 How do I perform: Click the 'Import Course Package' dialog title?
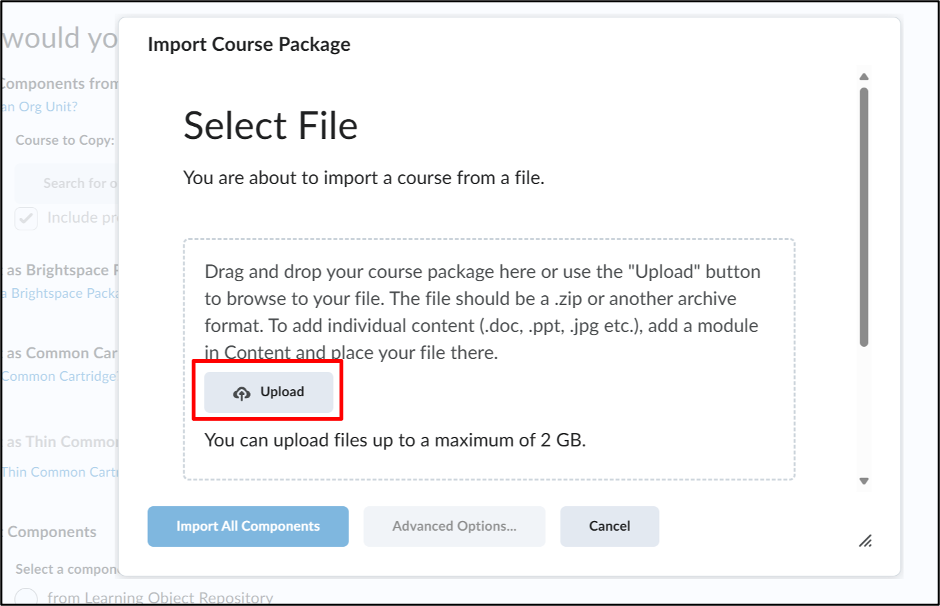[x=249, y=44]
